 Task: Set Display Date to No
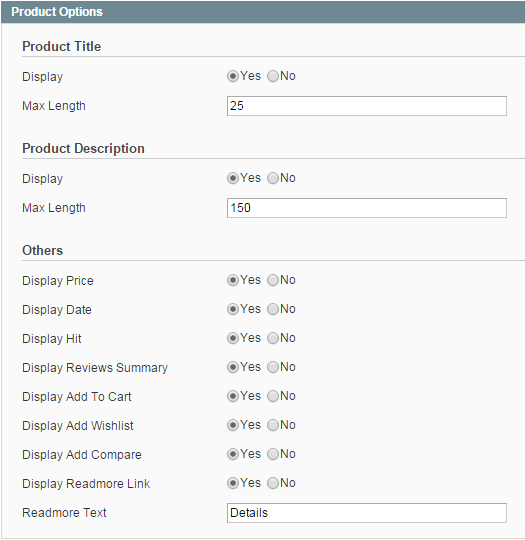click(272, 309)
